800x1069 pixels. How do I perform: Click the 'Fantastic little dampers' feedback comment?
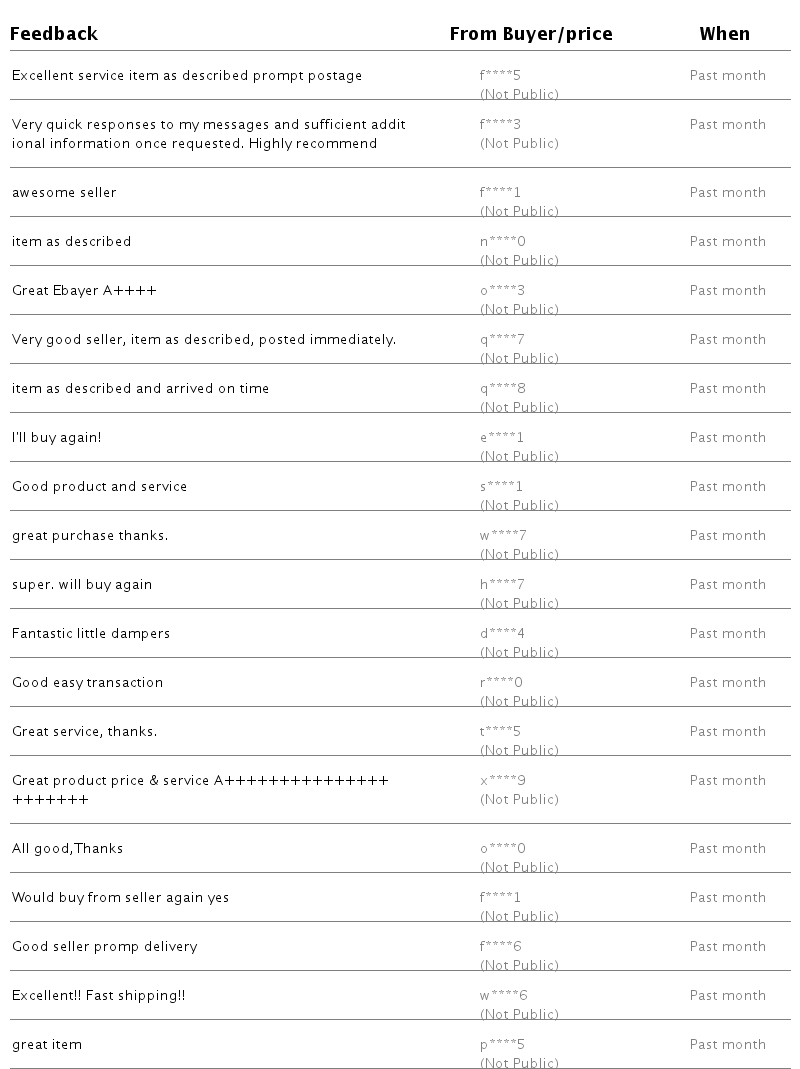pos(91,633)
